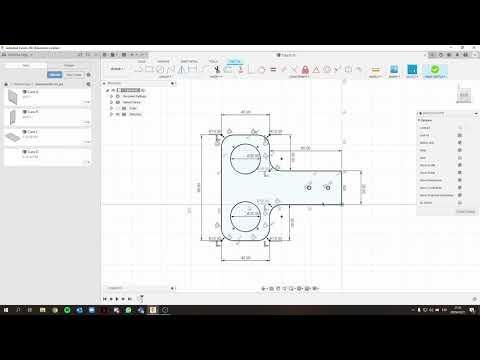The image size is (480, 360).
Task: Toggle the Show Points checkbox
Action: click(460, 173)
